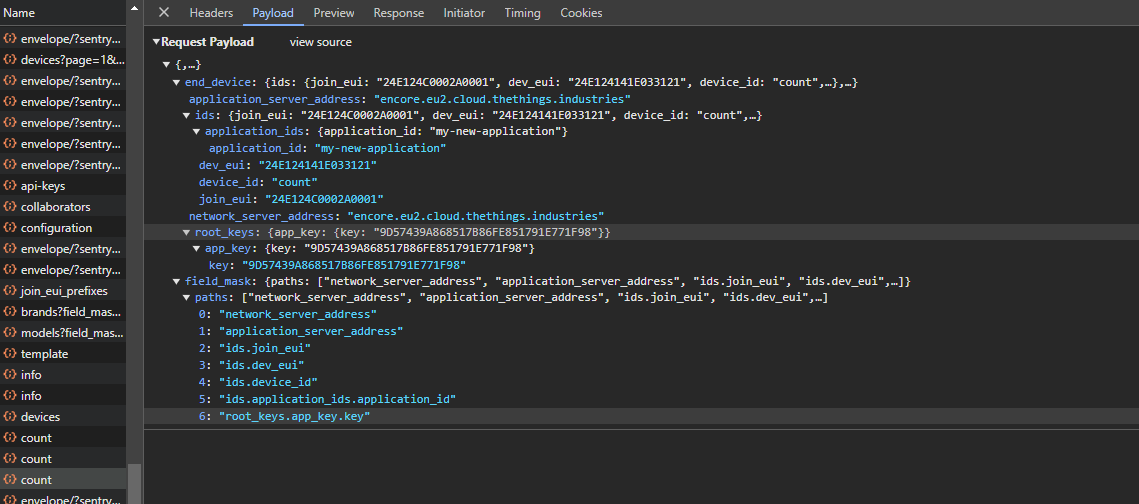
Task: Open the Timing tab
Action: (x=522, y=13)
